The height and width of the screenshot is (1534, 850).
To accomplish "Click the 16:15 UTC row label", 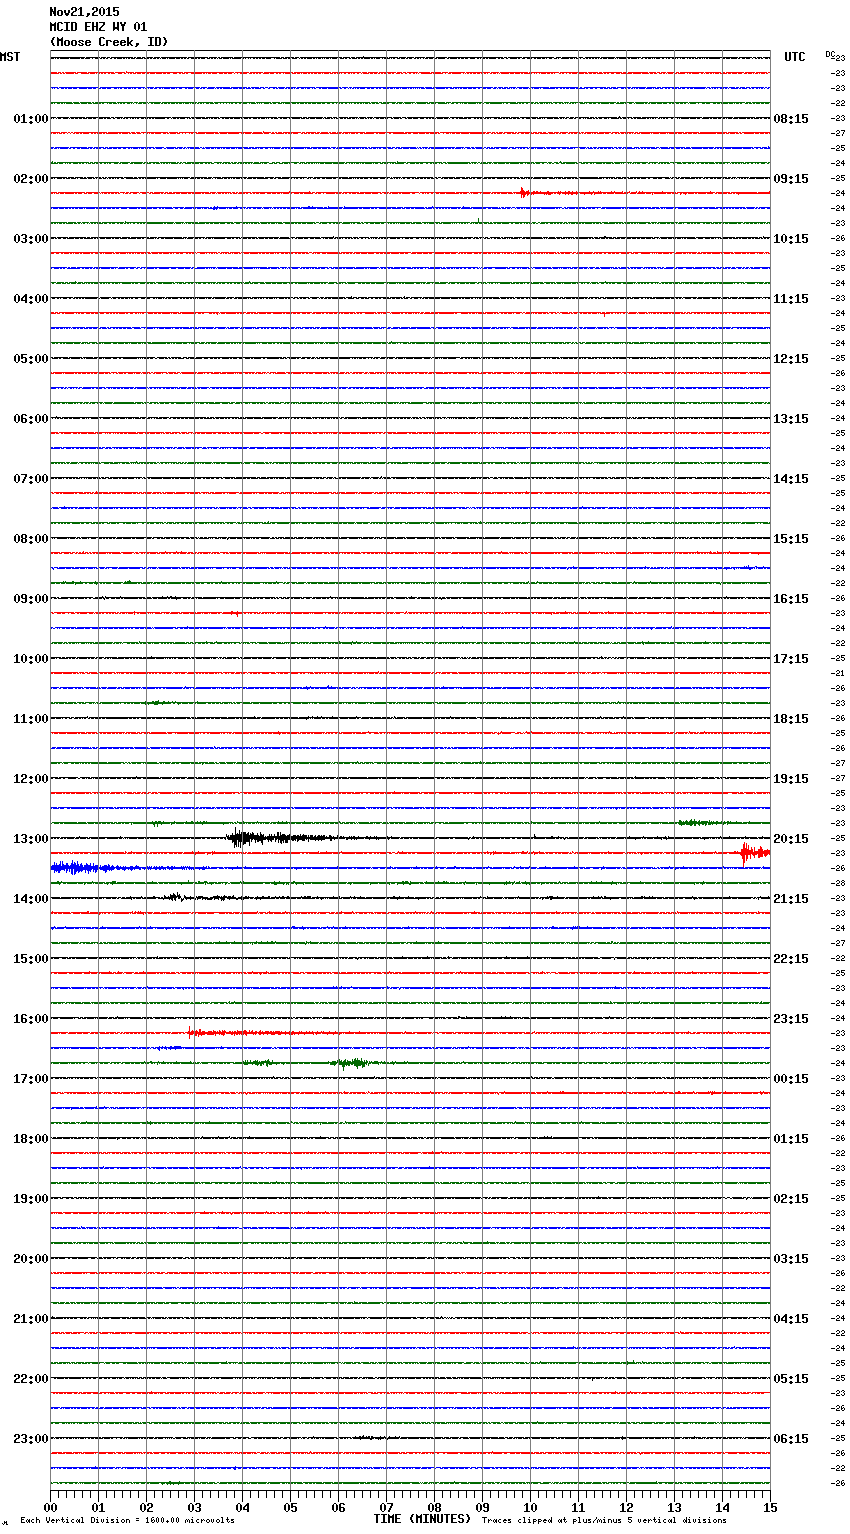I will [791, 599].
